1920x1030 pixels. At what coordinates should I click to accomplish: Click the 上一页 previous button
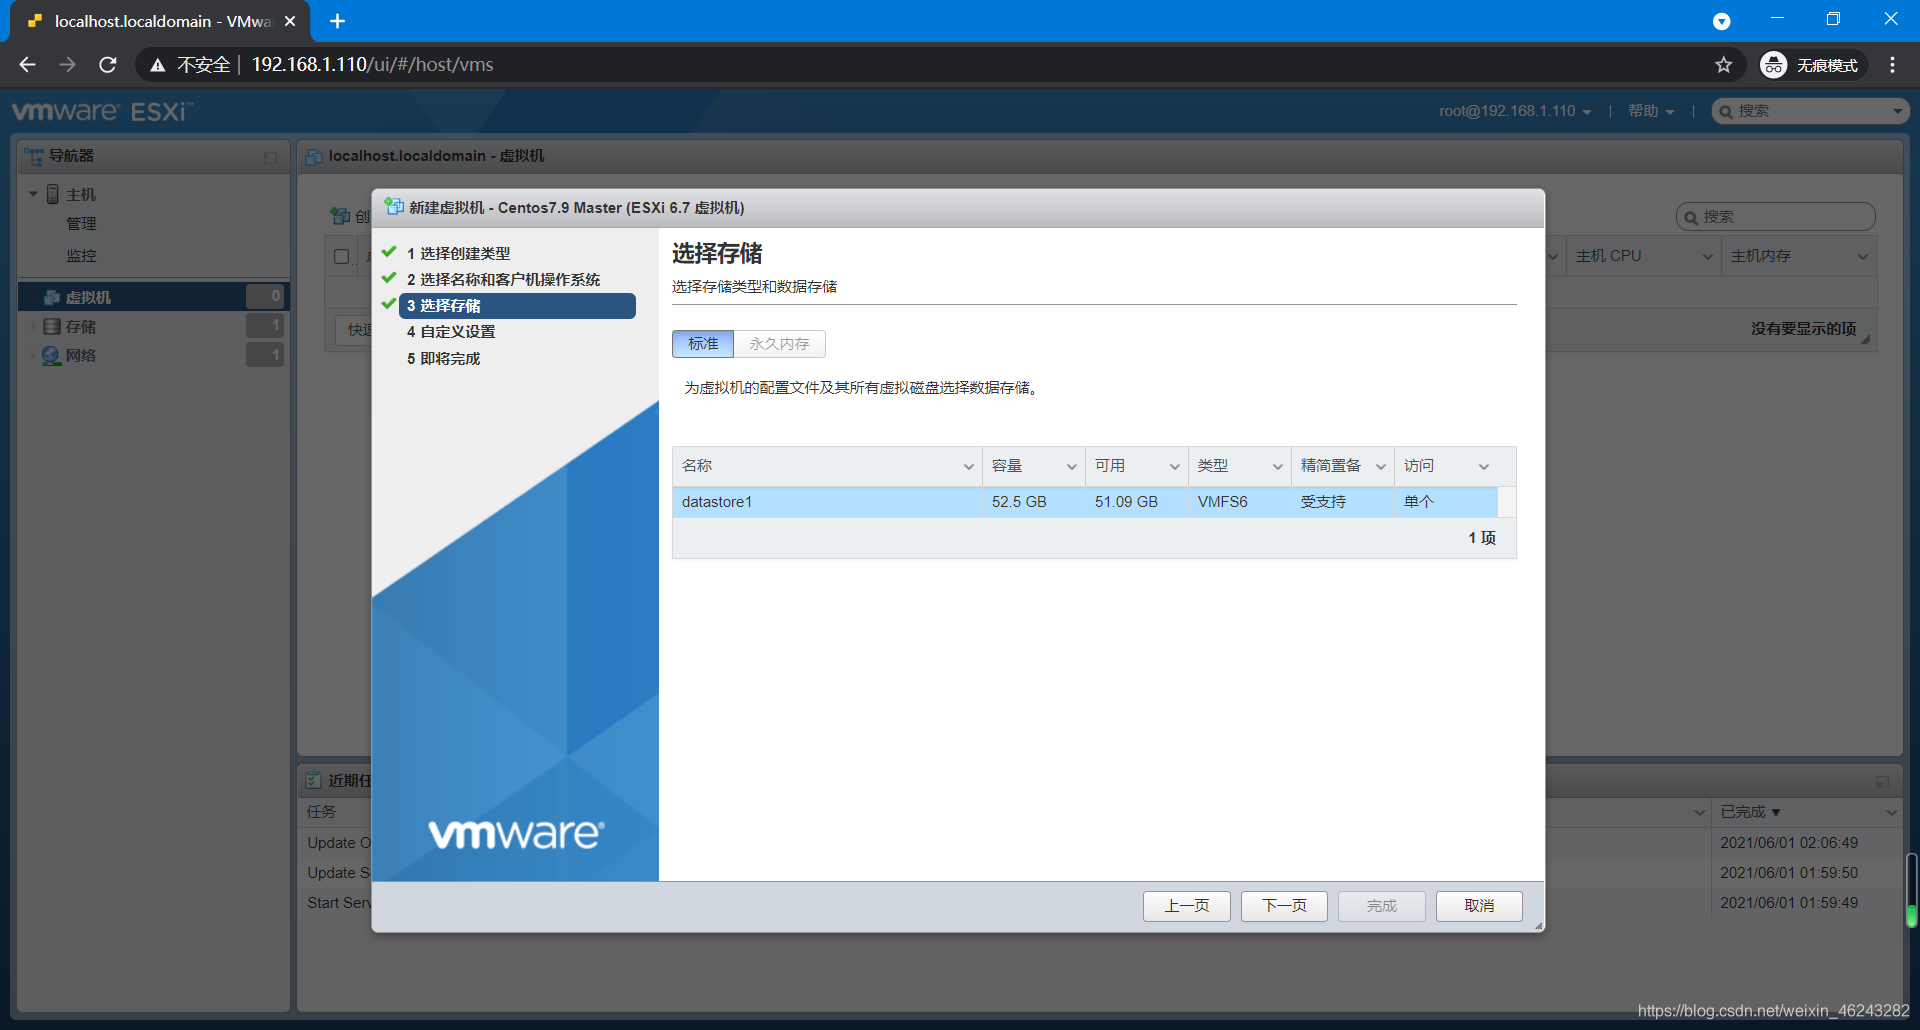tap(1187, 906)
